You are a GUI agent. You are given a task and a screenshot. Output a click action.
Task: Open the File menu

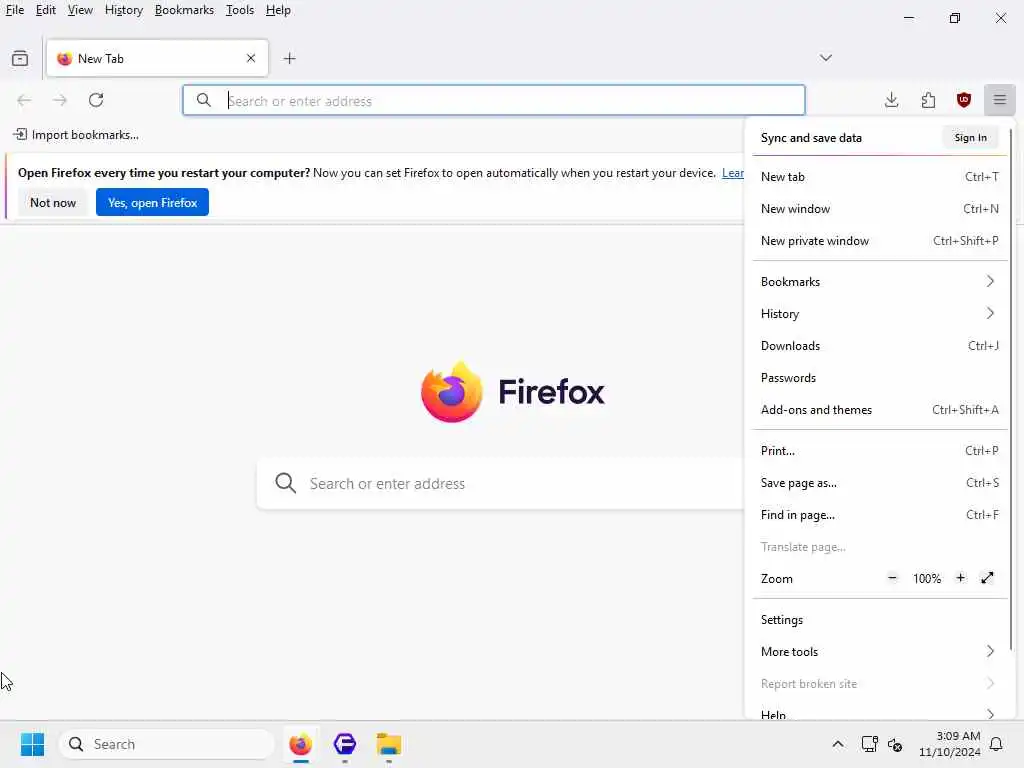[14, 10]
